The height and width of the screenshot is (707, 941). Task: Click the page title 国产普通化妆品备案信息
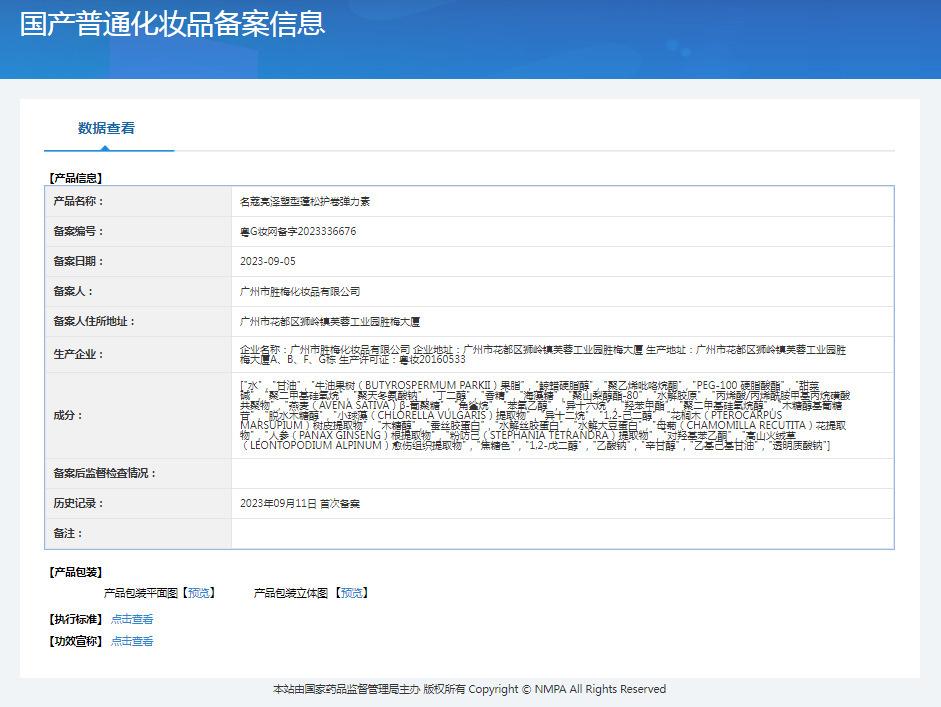tap(172, 24)
